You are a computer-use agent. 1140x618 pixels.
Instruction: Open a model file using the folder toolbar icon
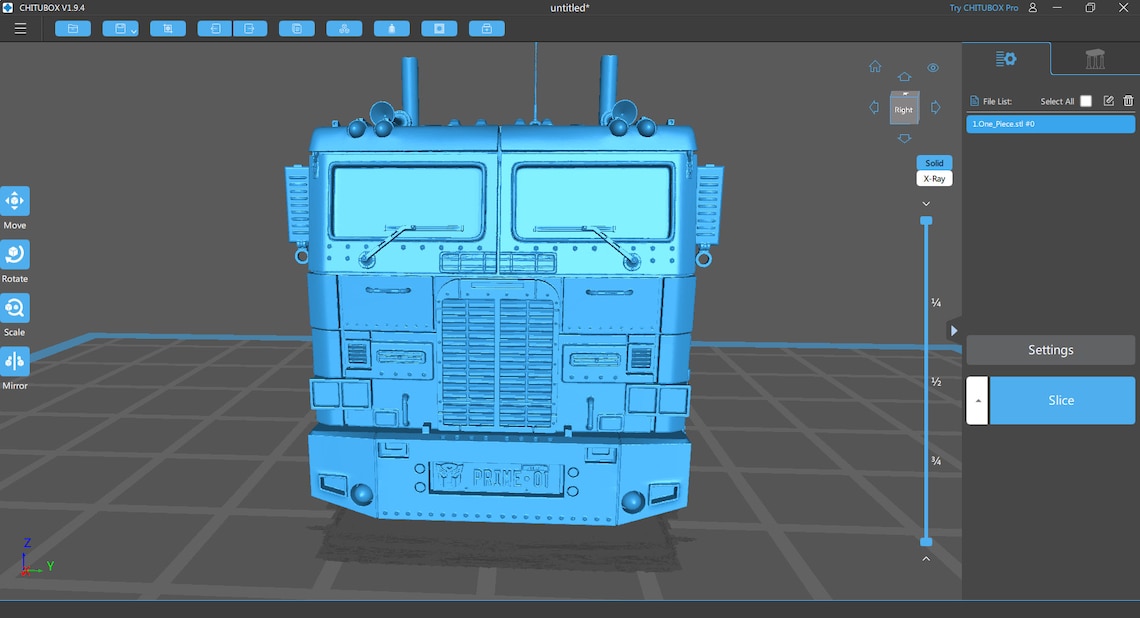pyautogui.click(x=72, y=28)
